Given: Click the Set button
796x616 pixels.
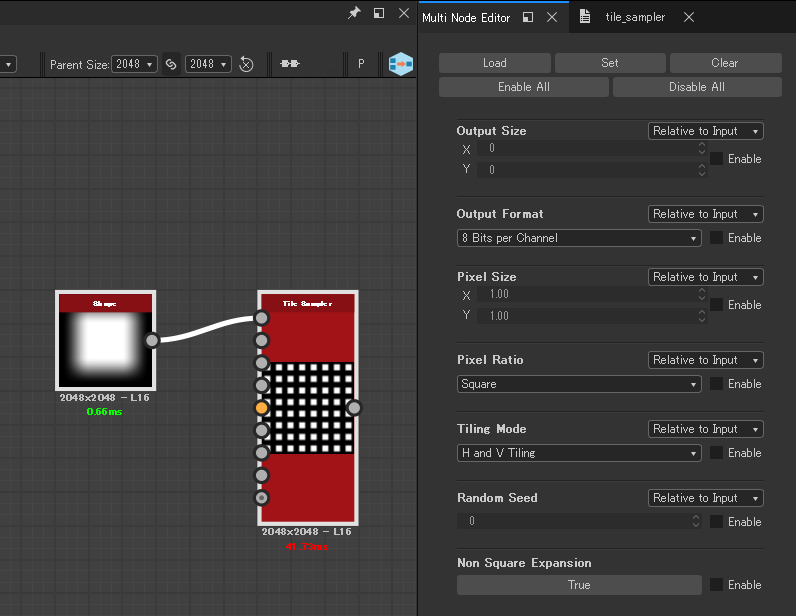Looking at the screenshot, I should (x=610, y=63).
